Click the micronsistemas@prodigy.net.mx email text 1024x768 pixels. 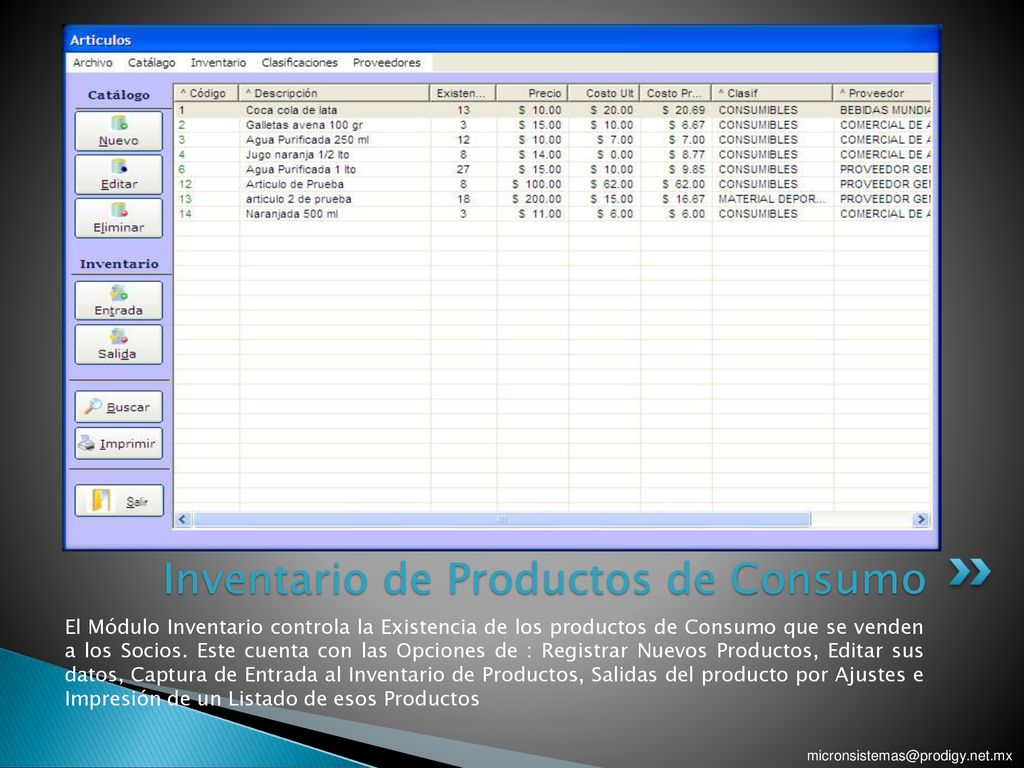coord(909,756)
